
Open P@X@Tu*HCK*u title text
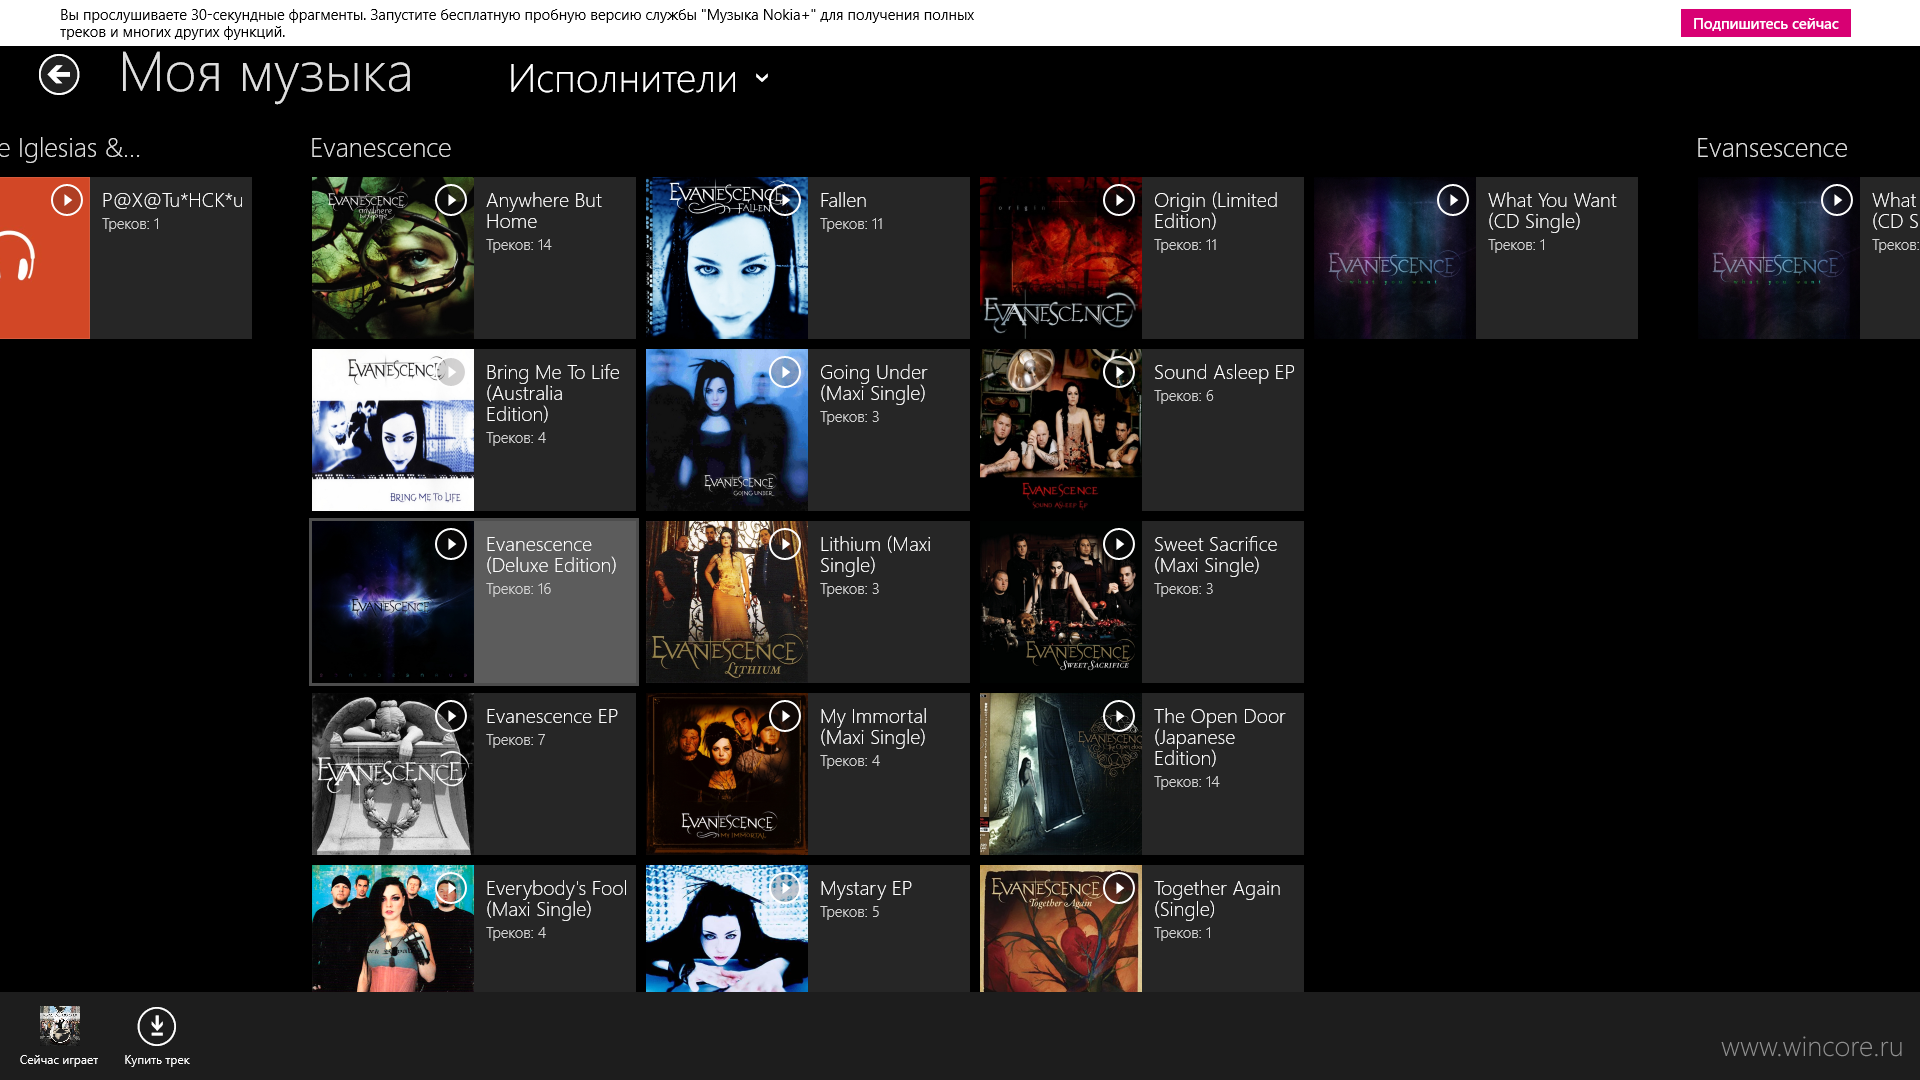click(172, 200)
